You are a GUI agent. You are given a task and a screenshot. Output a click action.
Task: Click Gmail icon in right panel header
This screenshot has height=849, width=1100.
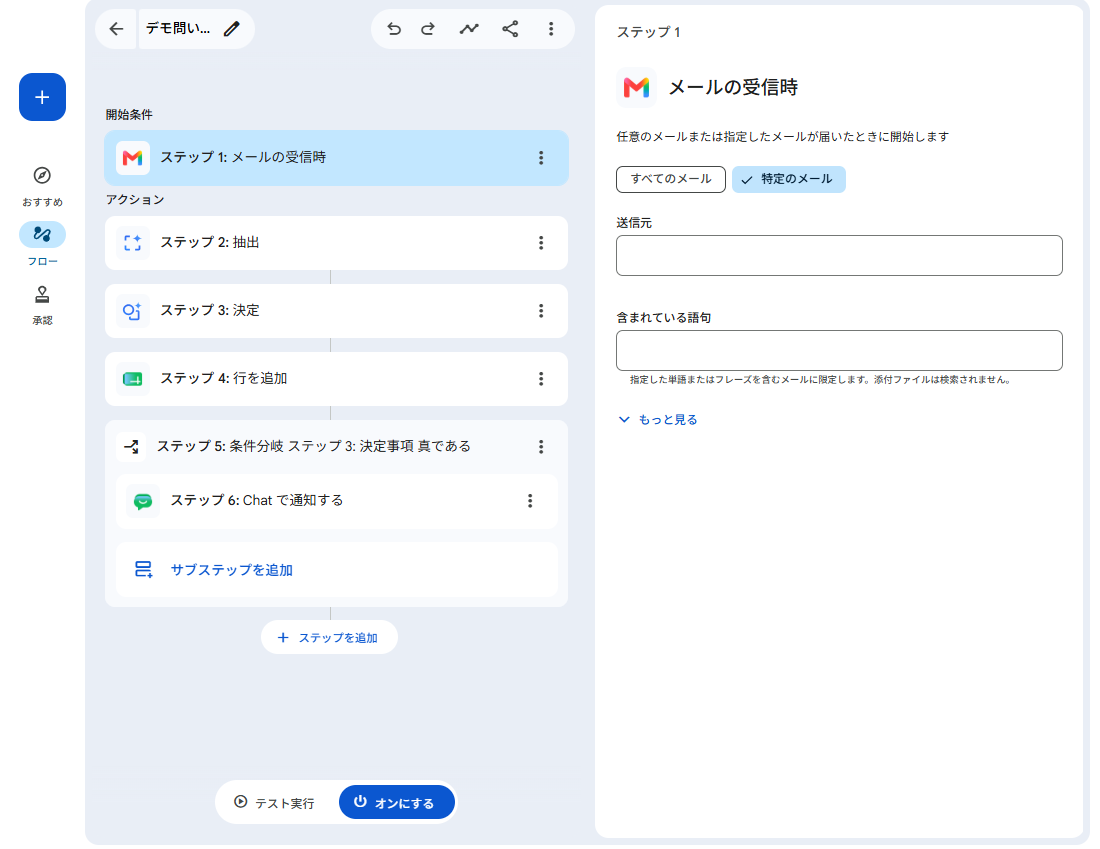[x=636, y=88]
